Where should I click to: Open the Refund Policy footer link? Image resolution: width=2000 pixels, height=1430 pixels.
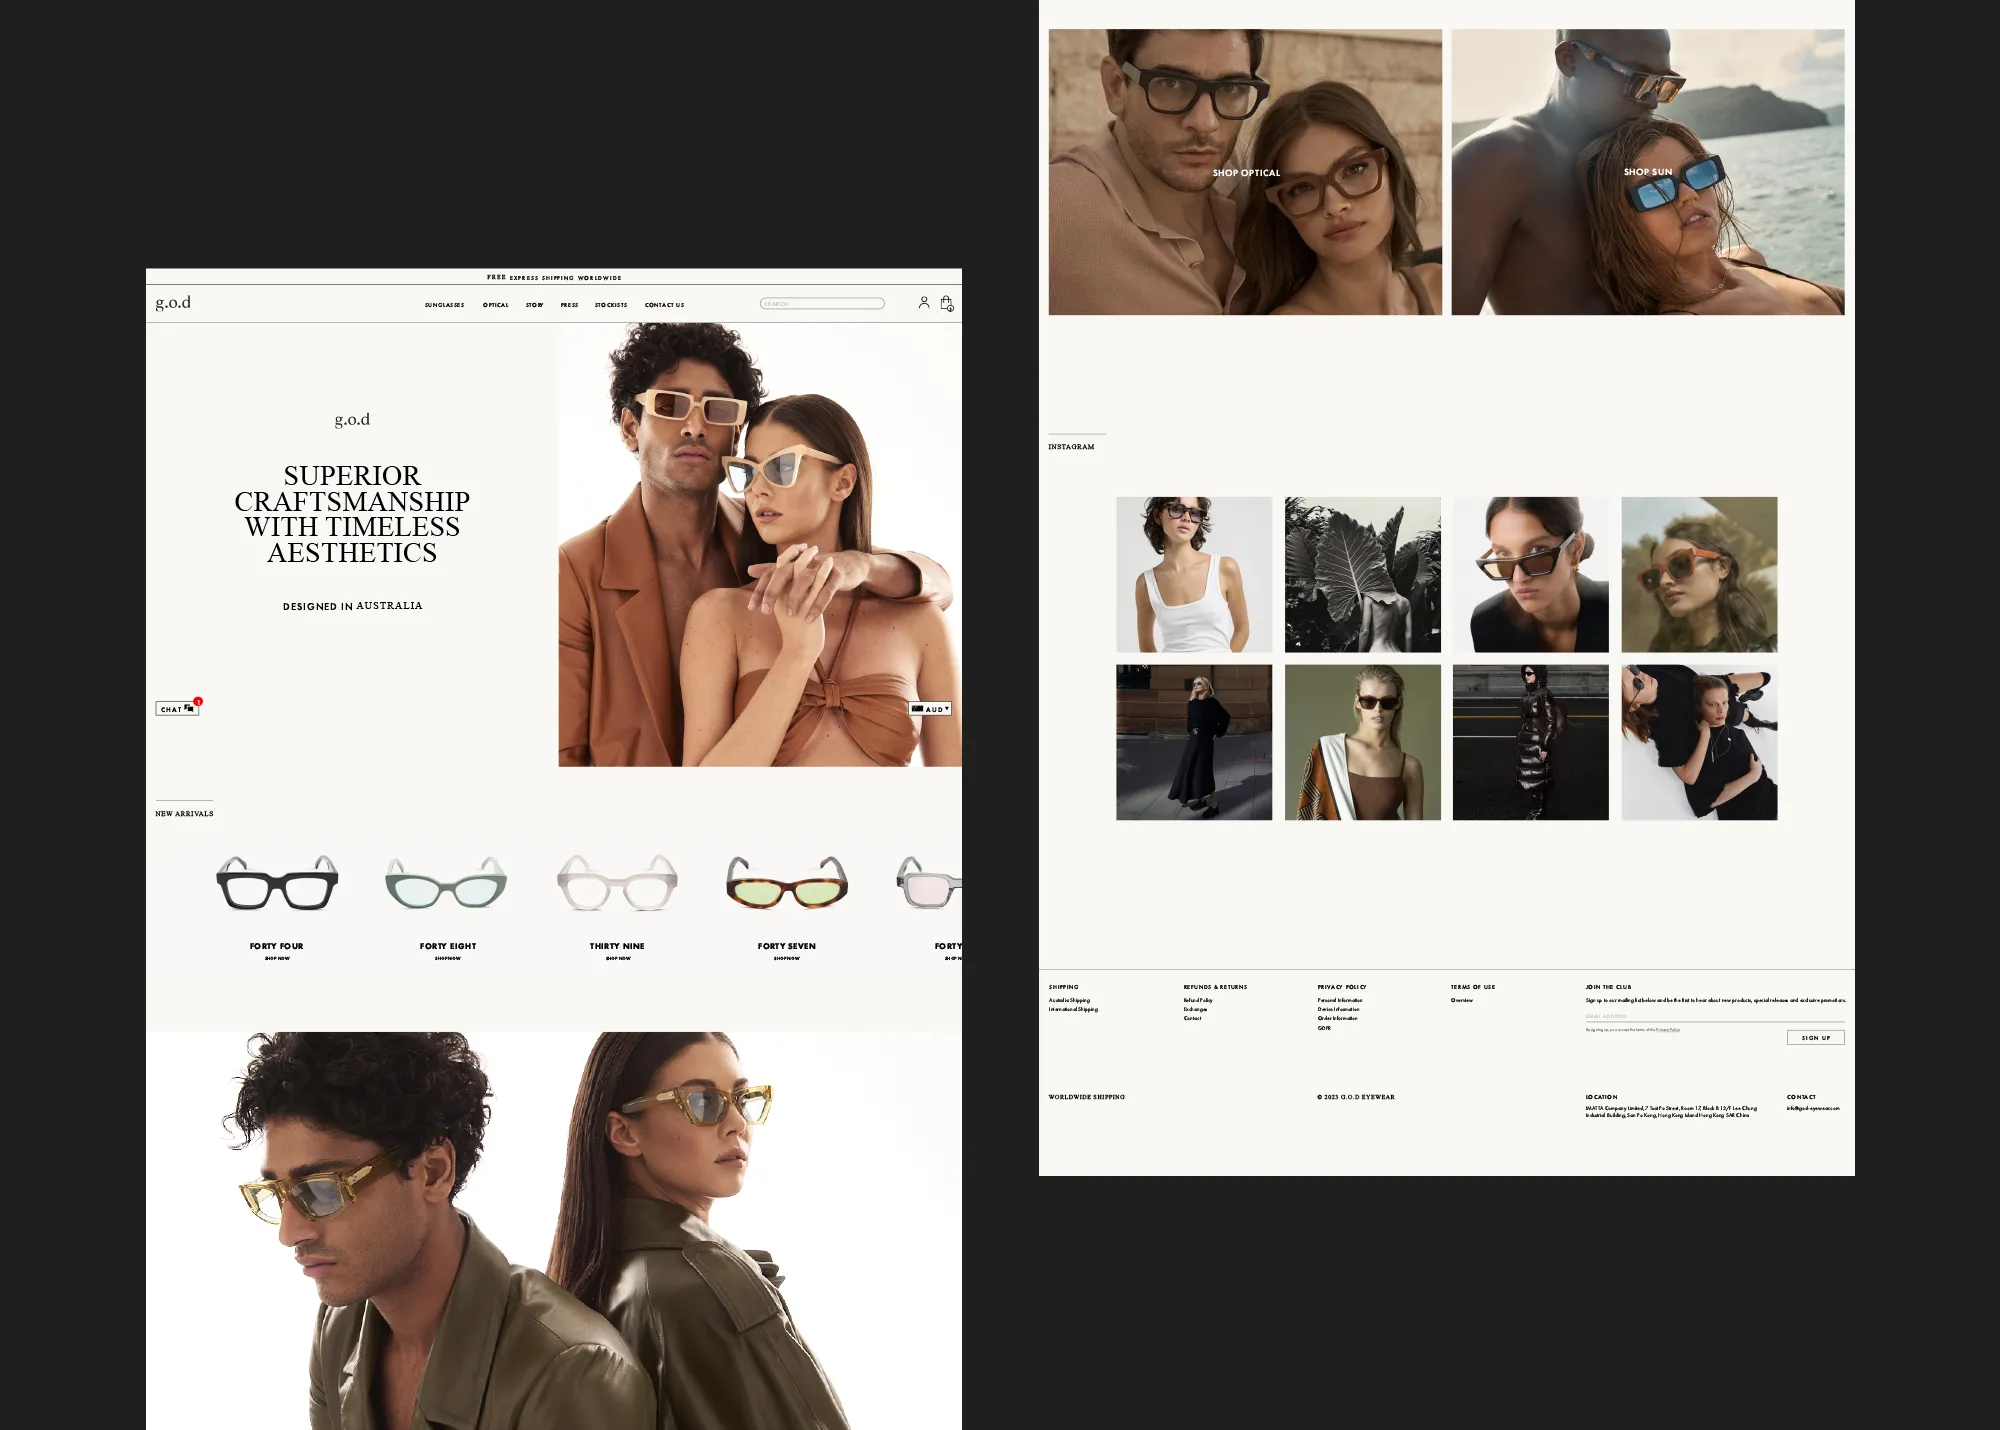point(1198,1000)
